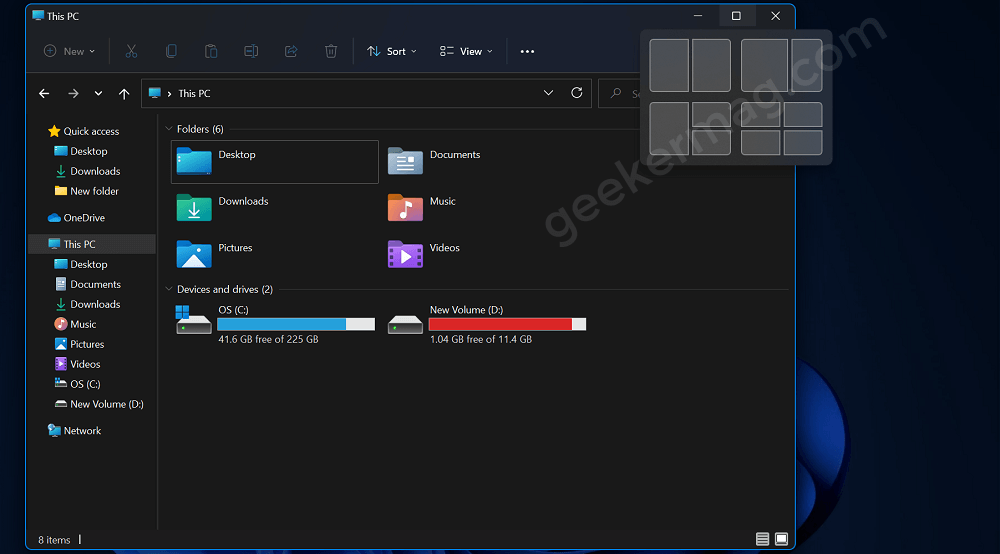Image resolution: width=1000 pixels, height=554 pixels.
Task: Click This PC in the address bar path
Action: click(x=195, y=94)
